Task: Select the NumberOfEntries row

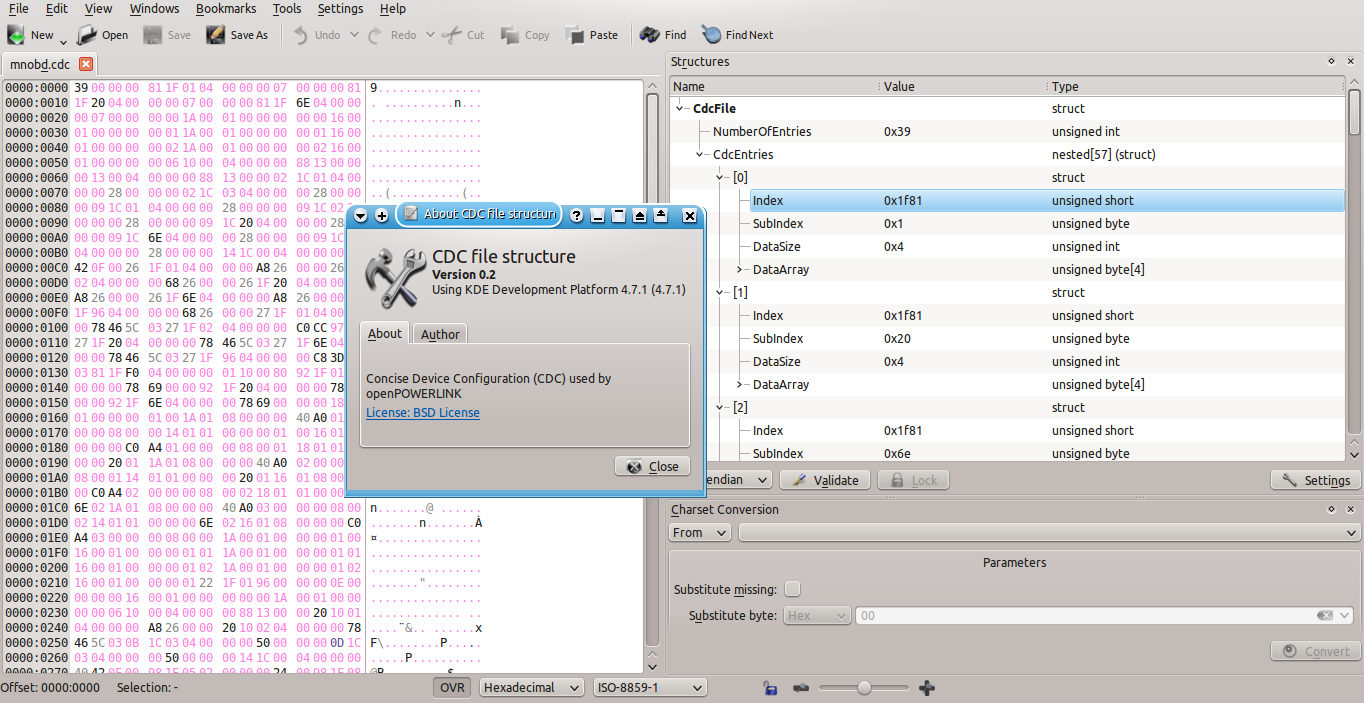Action: click(1008, 132)
